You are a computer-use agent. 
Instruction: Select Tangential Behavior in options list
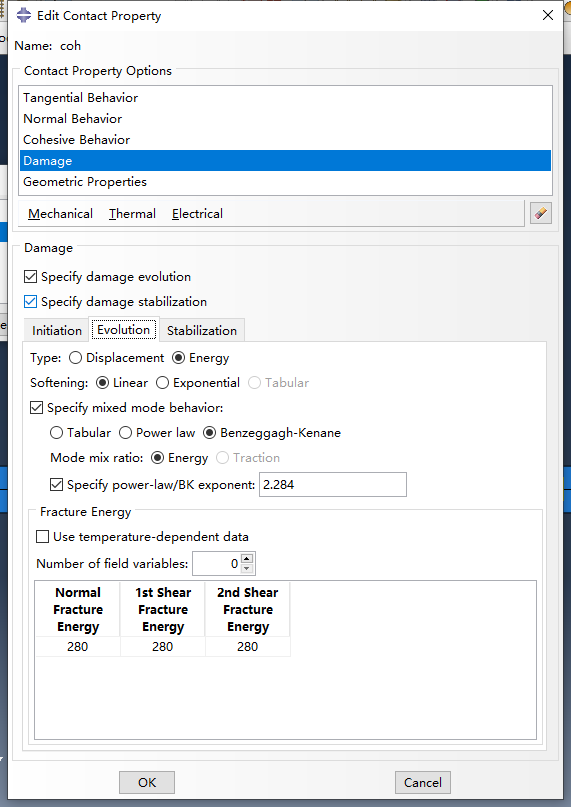click(285, 98)
